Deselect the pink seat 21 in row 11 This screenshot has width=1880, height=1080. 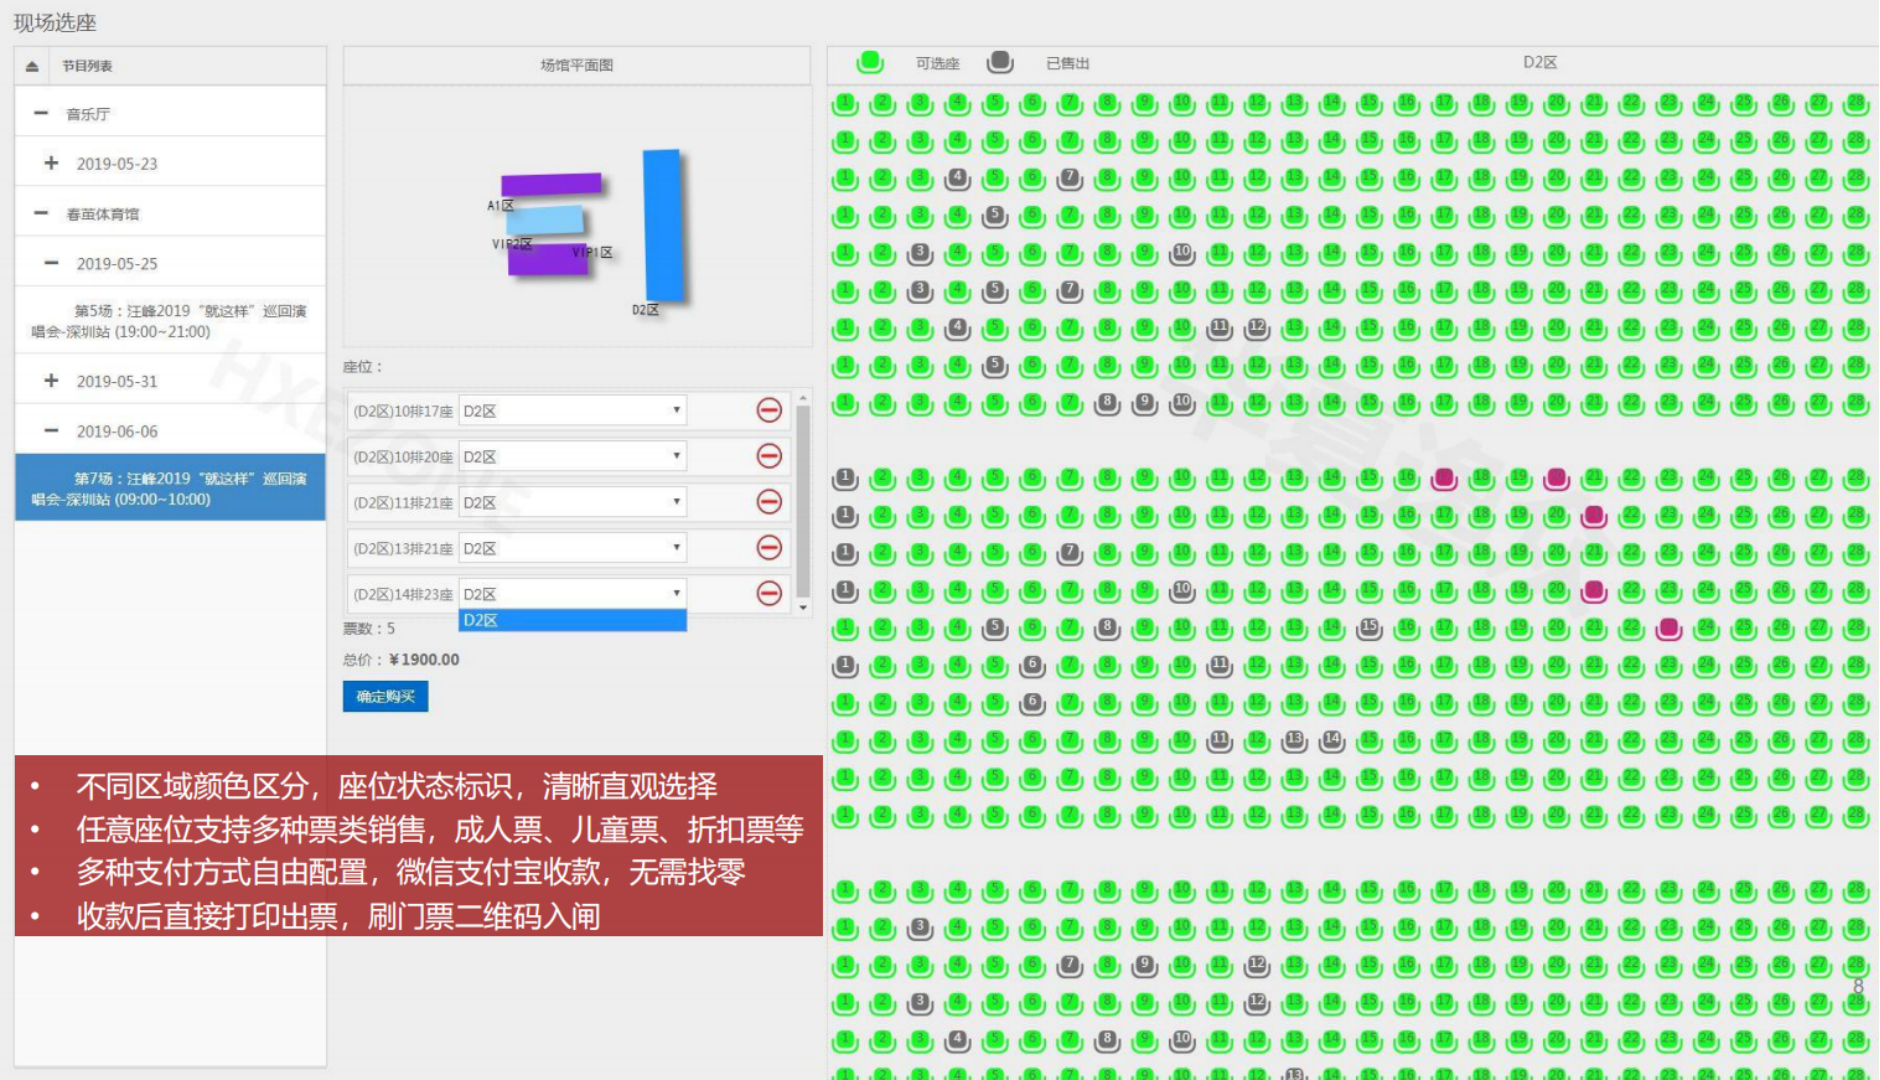pyautogui.click(x=1594, y=516)
